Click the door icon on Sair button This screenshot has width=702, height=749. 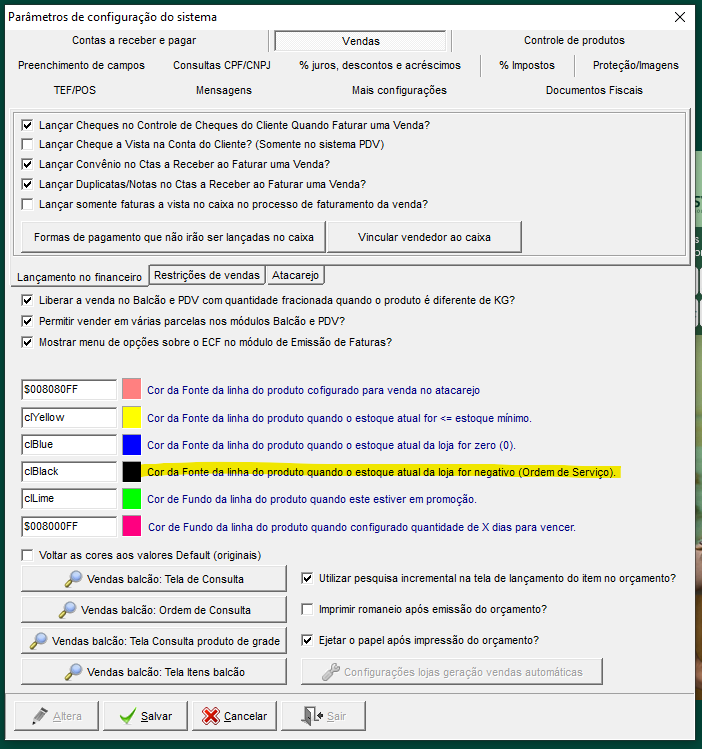[x=310, y=716]
